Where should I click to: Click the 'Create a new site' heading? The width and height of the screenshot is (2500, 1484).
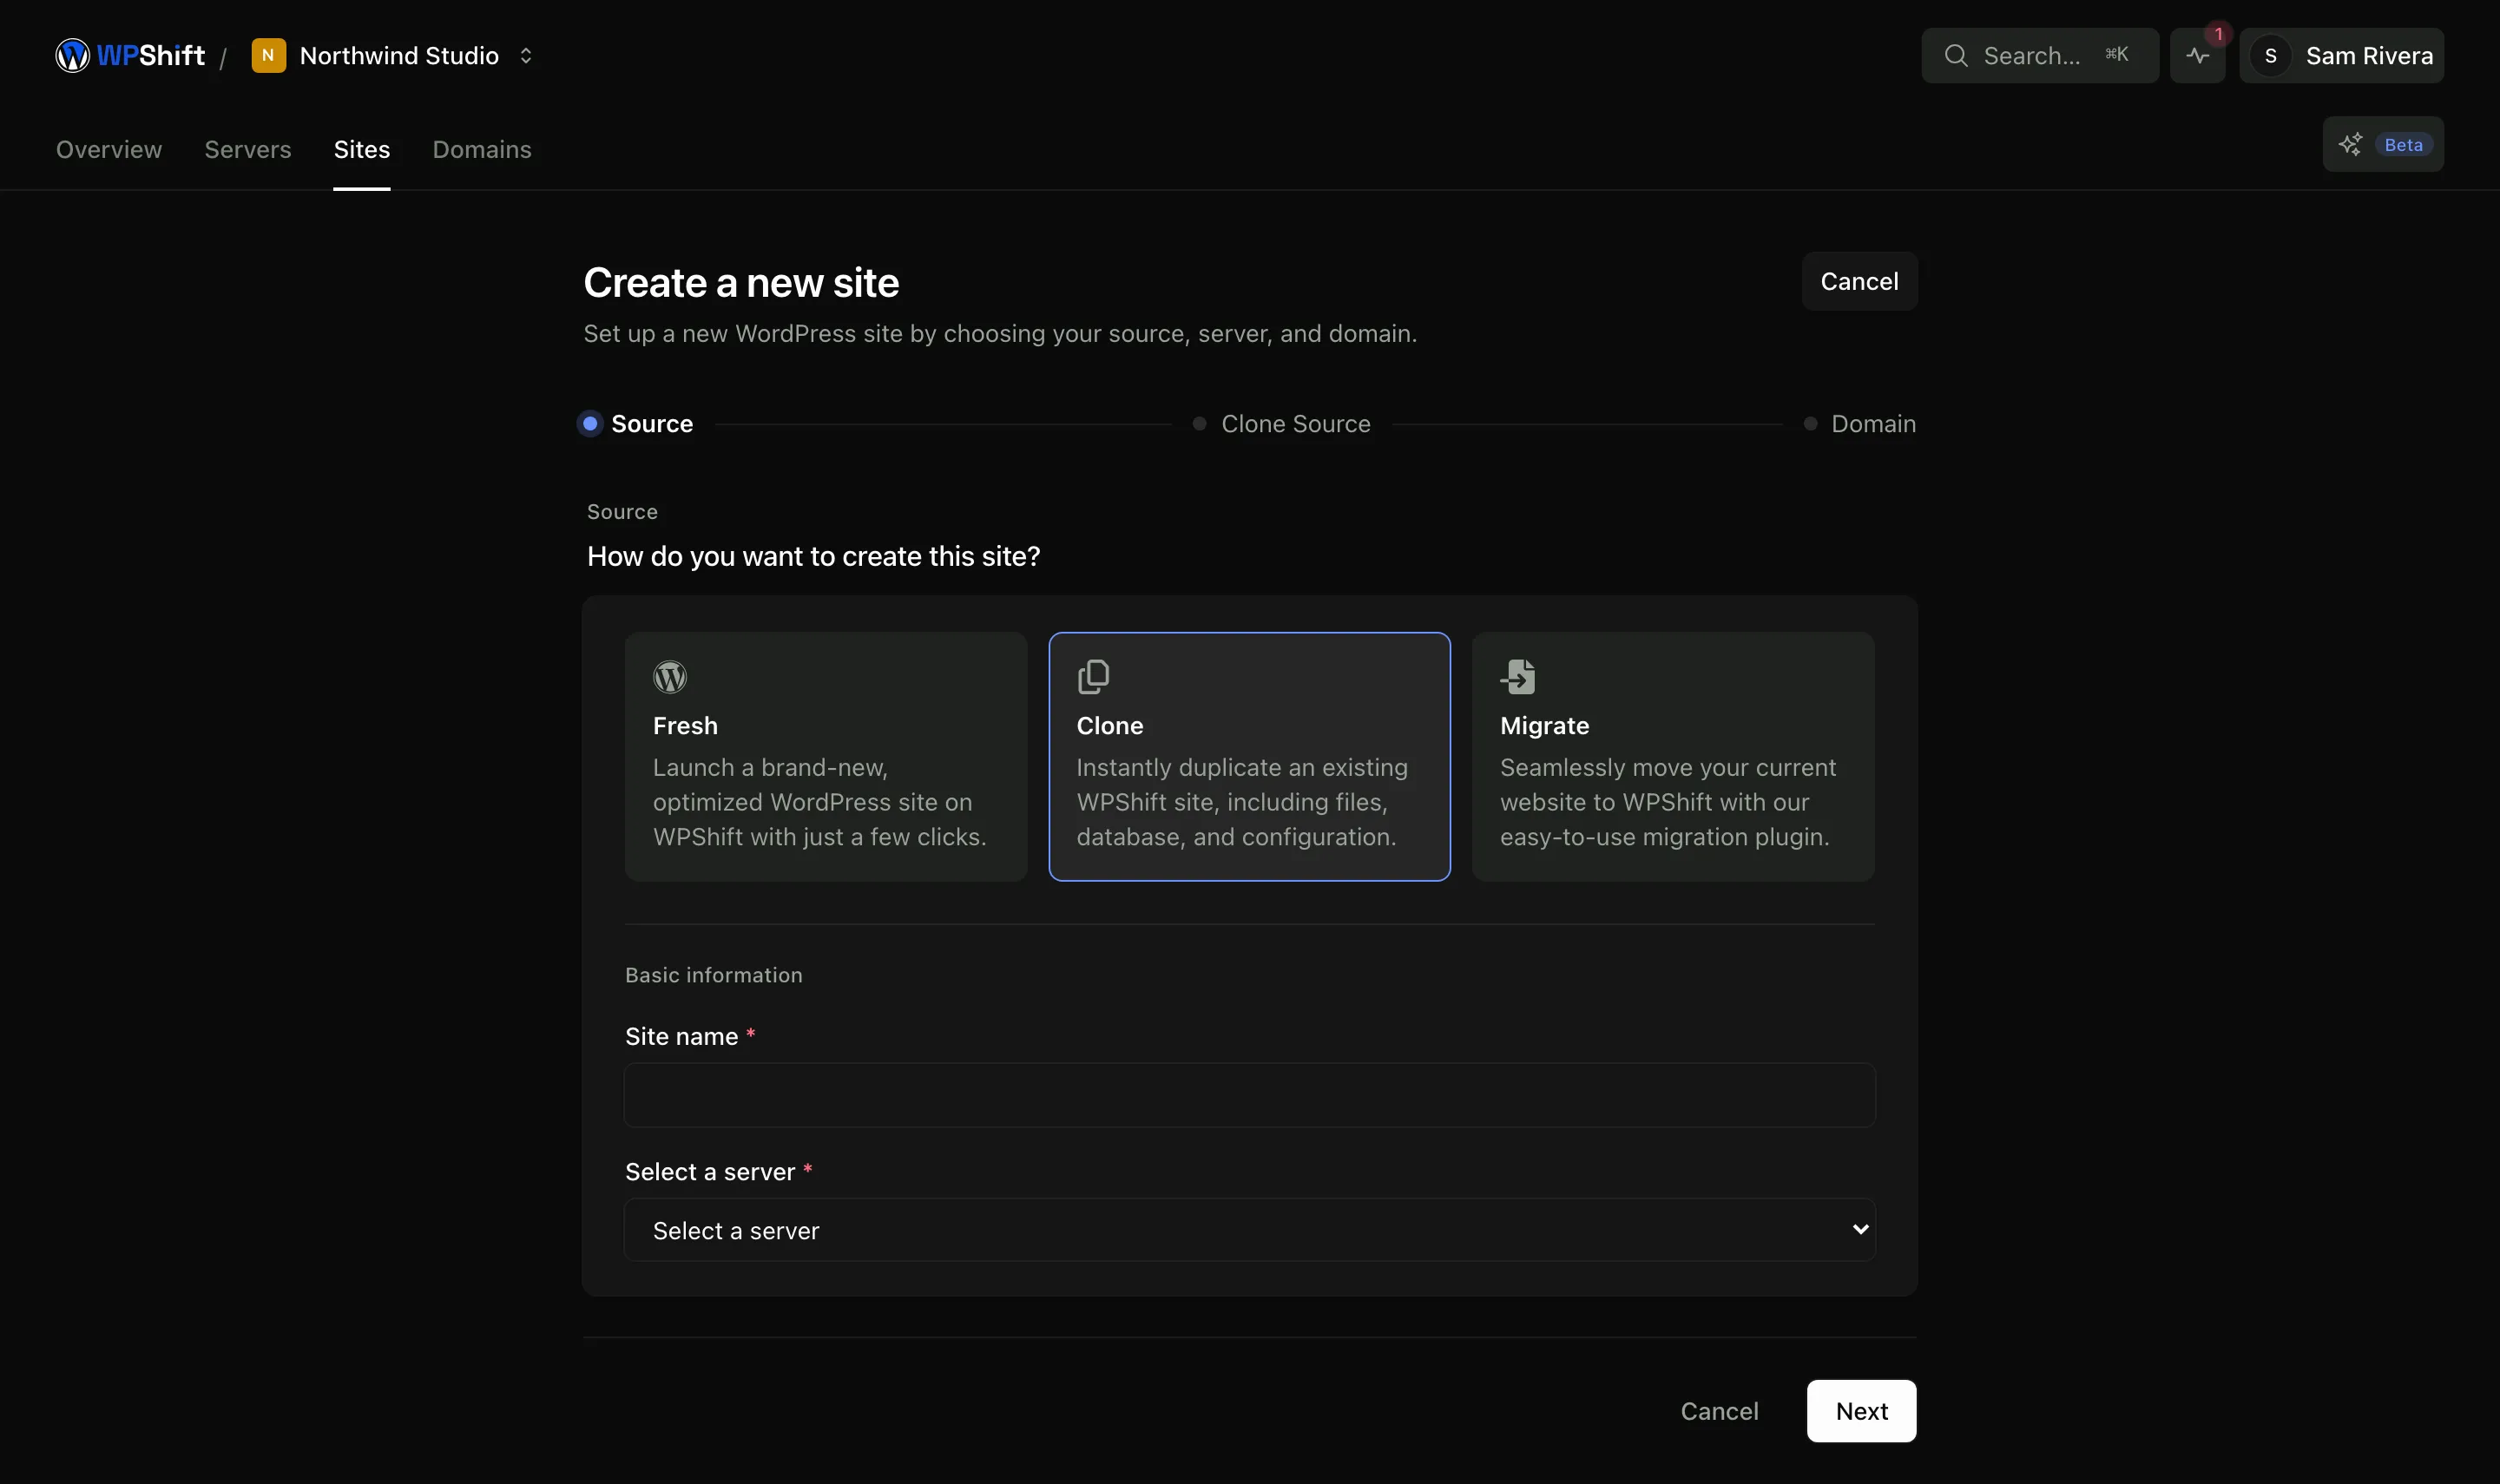click(x=741, y=283)
